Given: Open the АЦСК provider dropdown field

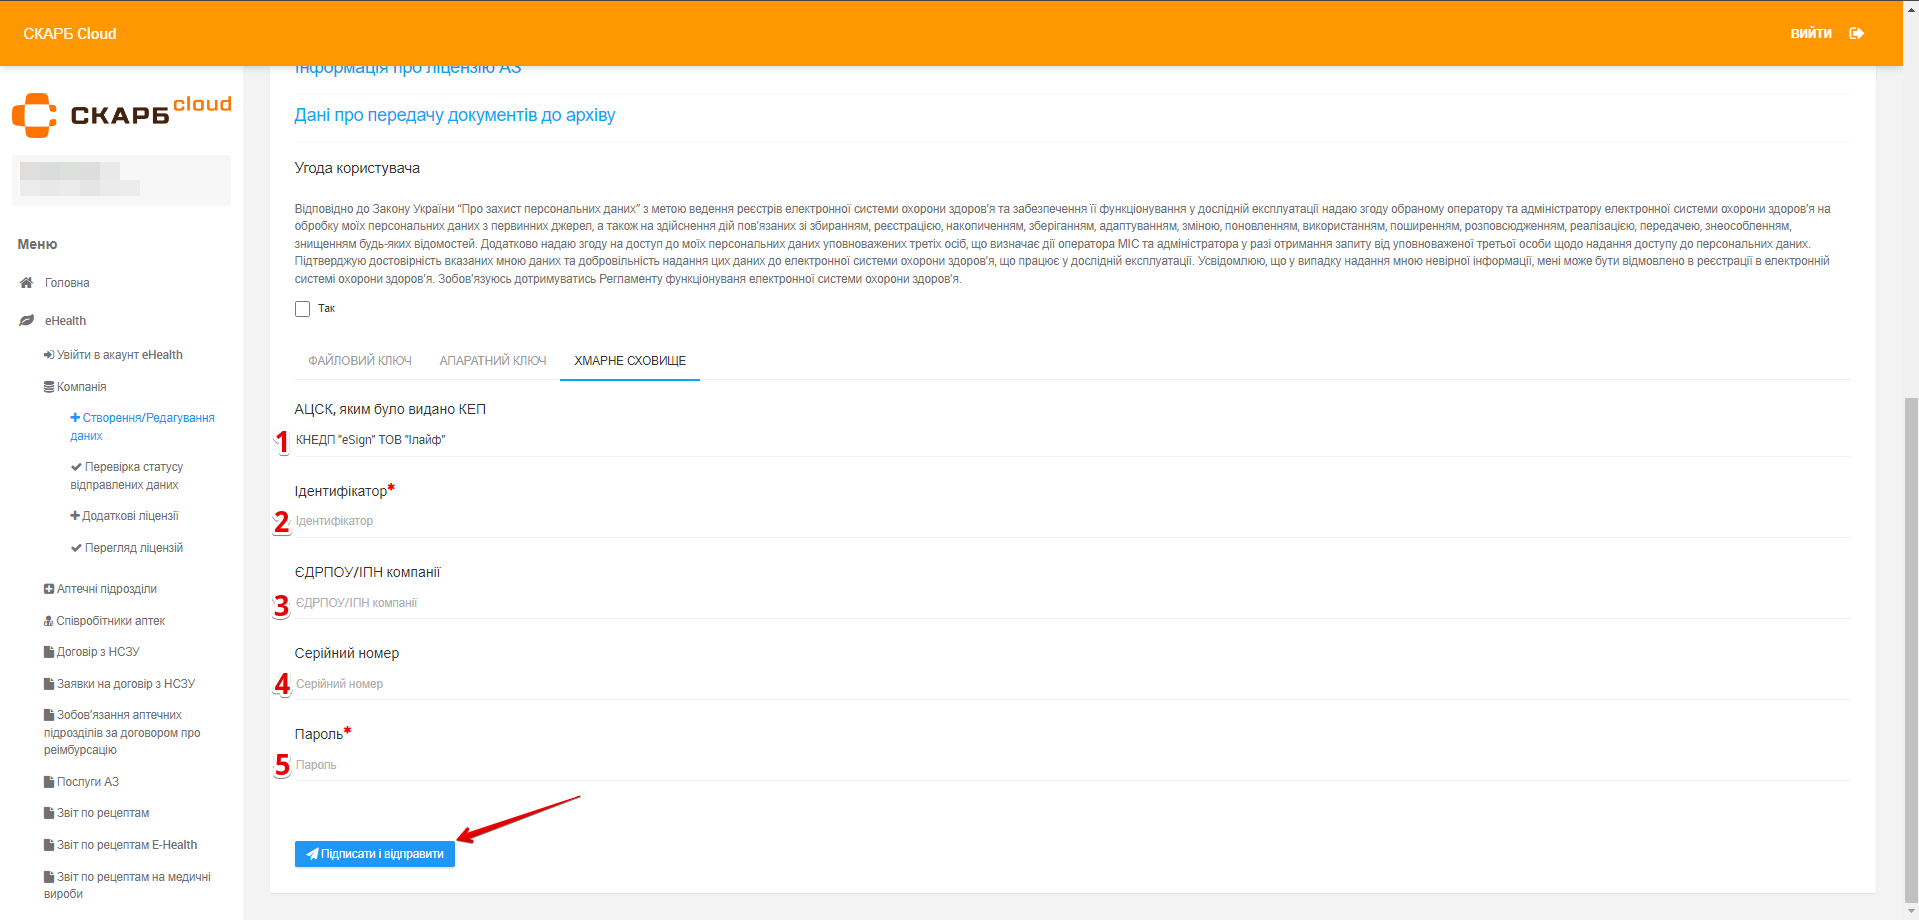Looking at the screenshot, I should pos(1070,440).
